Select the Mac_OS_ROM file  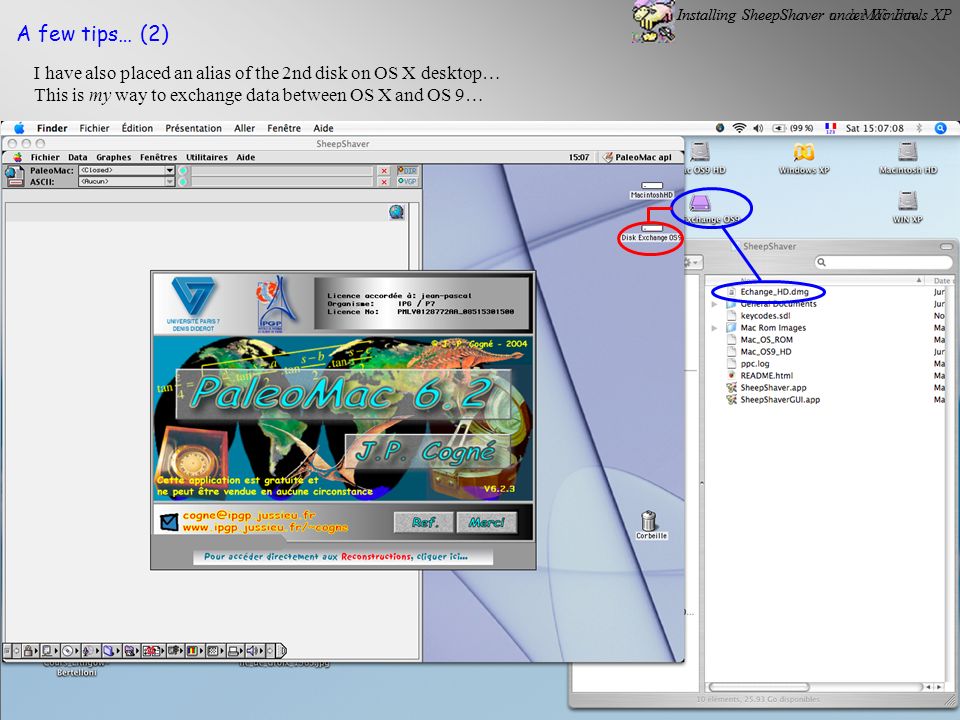coord(767,340)
